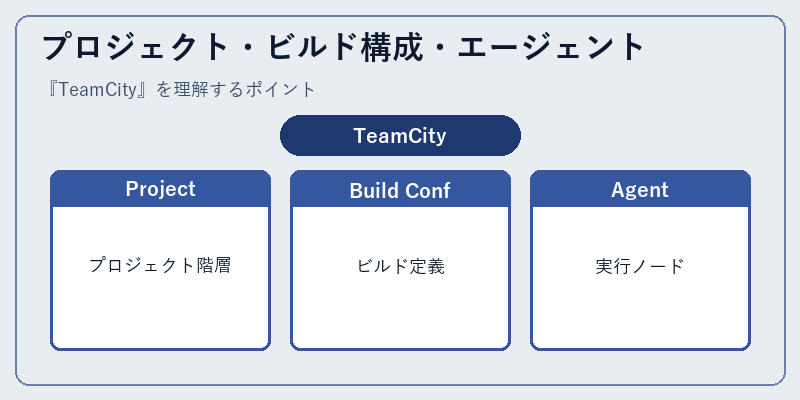The width and height of the screenshot is (800, 400).
Task: Click the 実行ノード text
Action: [640, 266]
